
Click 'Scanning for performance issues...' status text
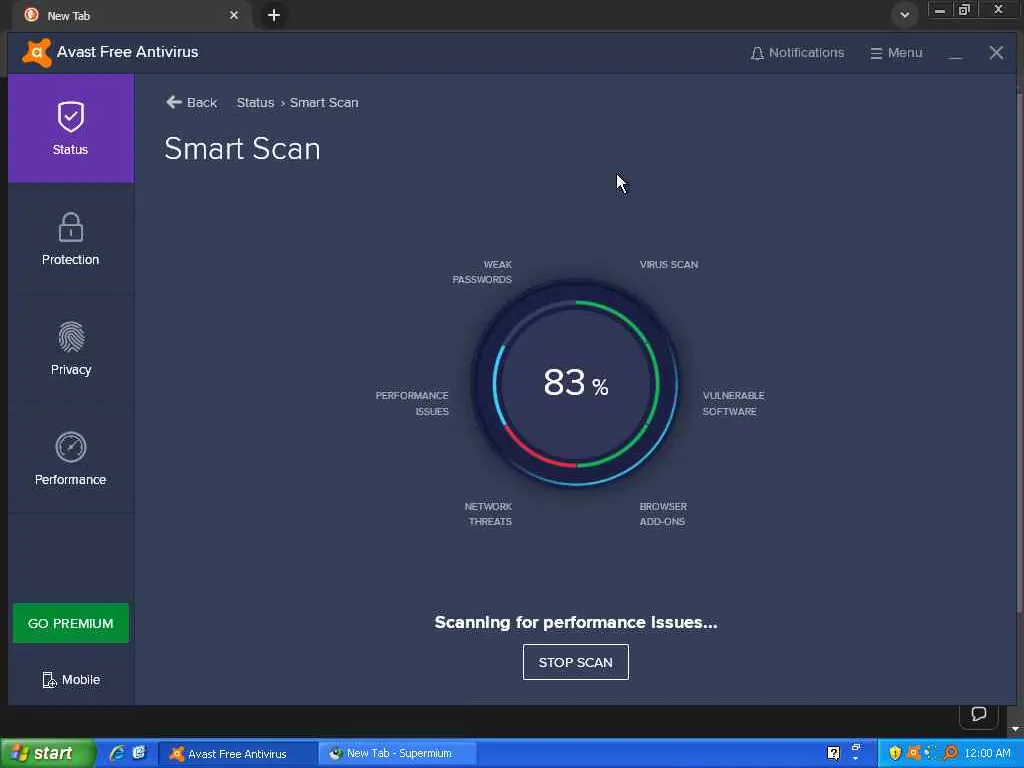click(x=575, y=622)
